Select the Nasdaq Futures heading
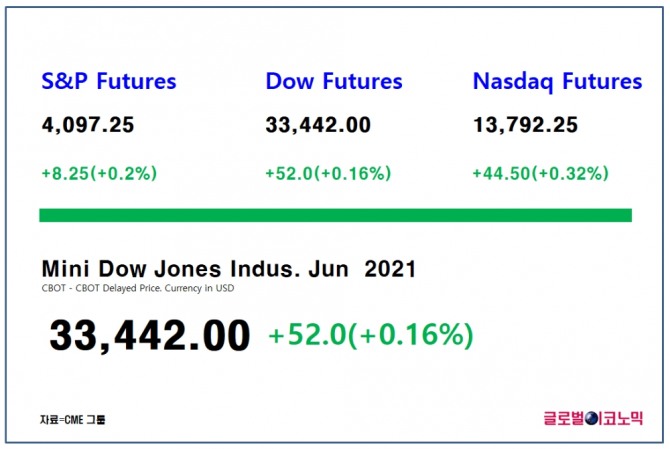Screen dimensions: 670x449 (x=557, y=81)
